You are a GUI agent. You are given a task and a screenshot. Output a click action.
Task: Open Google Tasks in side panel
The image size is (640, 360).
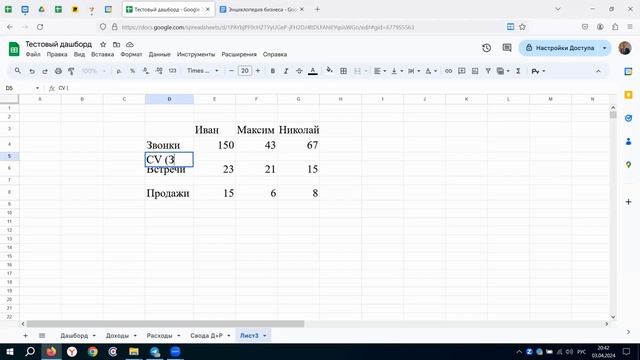tap(629, 118)
